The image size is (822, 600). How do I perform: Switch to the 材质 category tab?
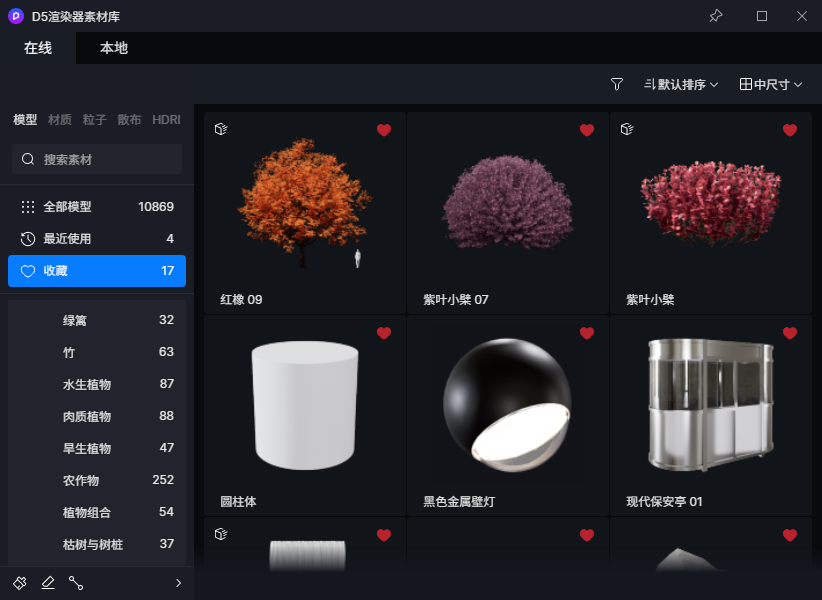click(x=60, y=120)
